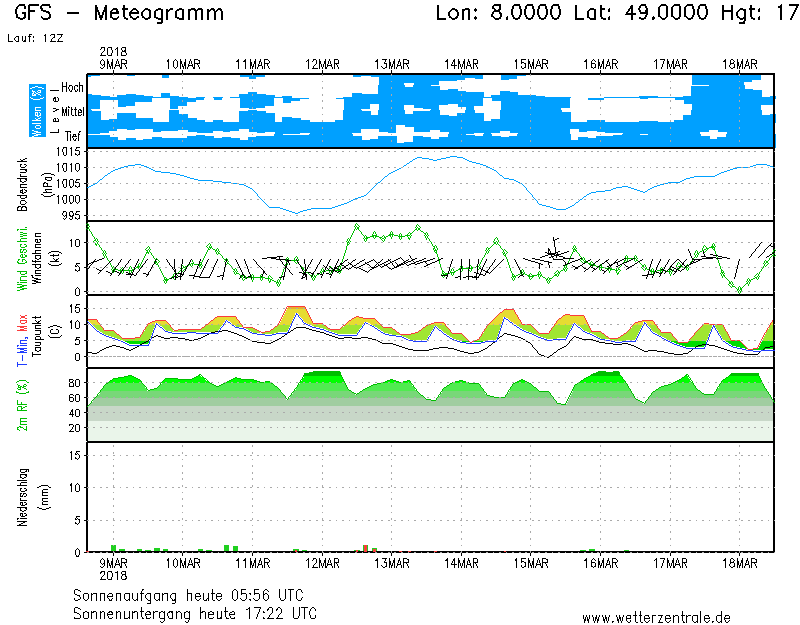
Task: Click 18MAR marker below the precipitation chart
Action: pyautogui.click(x=740, y=563)
